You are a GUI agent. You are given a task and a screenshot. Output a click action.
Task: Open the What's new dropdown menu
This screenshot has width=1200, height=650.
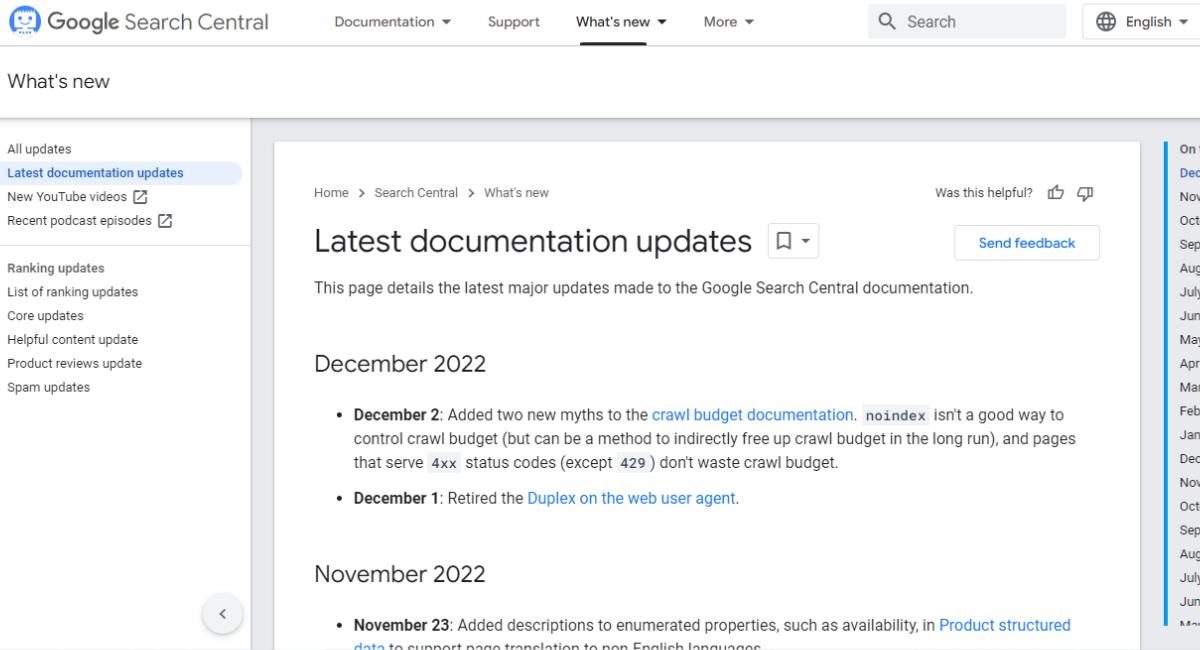[621, 22]
